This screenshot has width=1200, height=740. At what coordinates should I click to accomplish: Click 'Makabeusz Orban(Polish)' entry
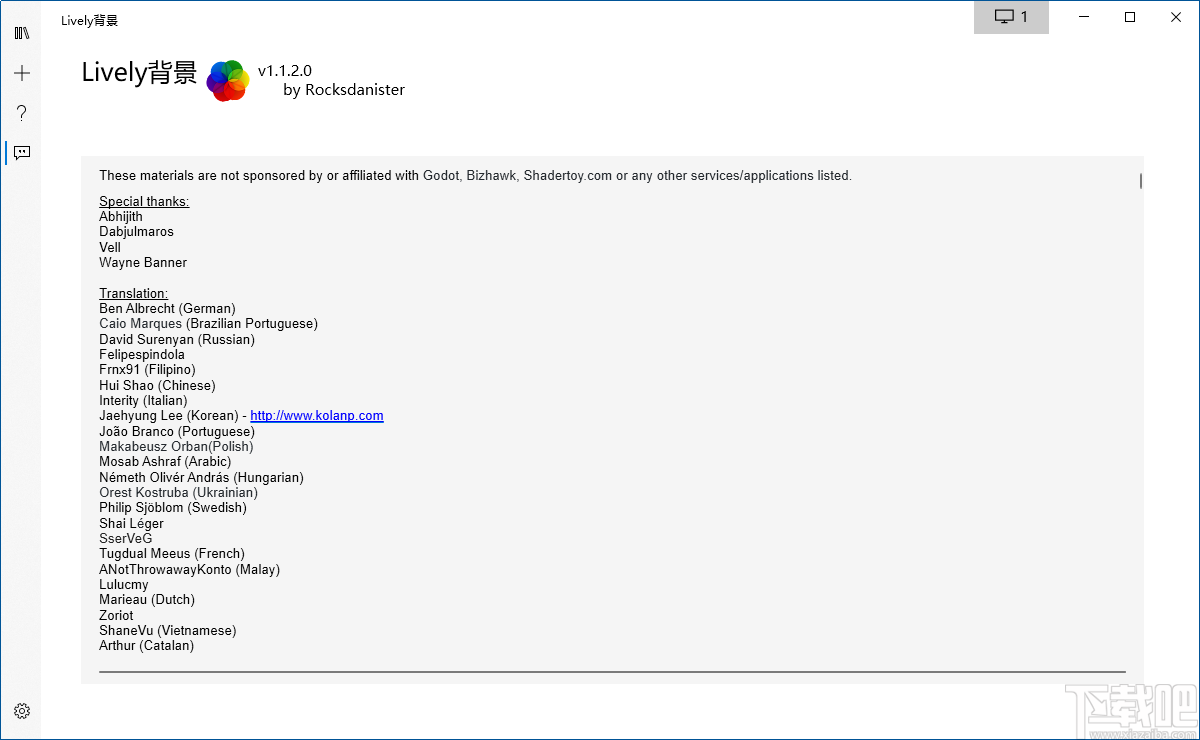tap(176, 446)
